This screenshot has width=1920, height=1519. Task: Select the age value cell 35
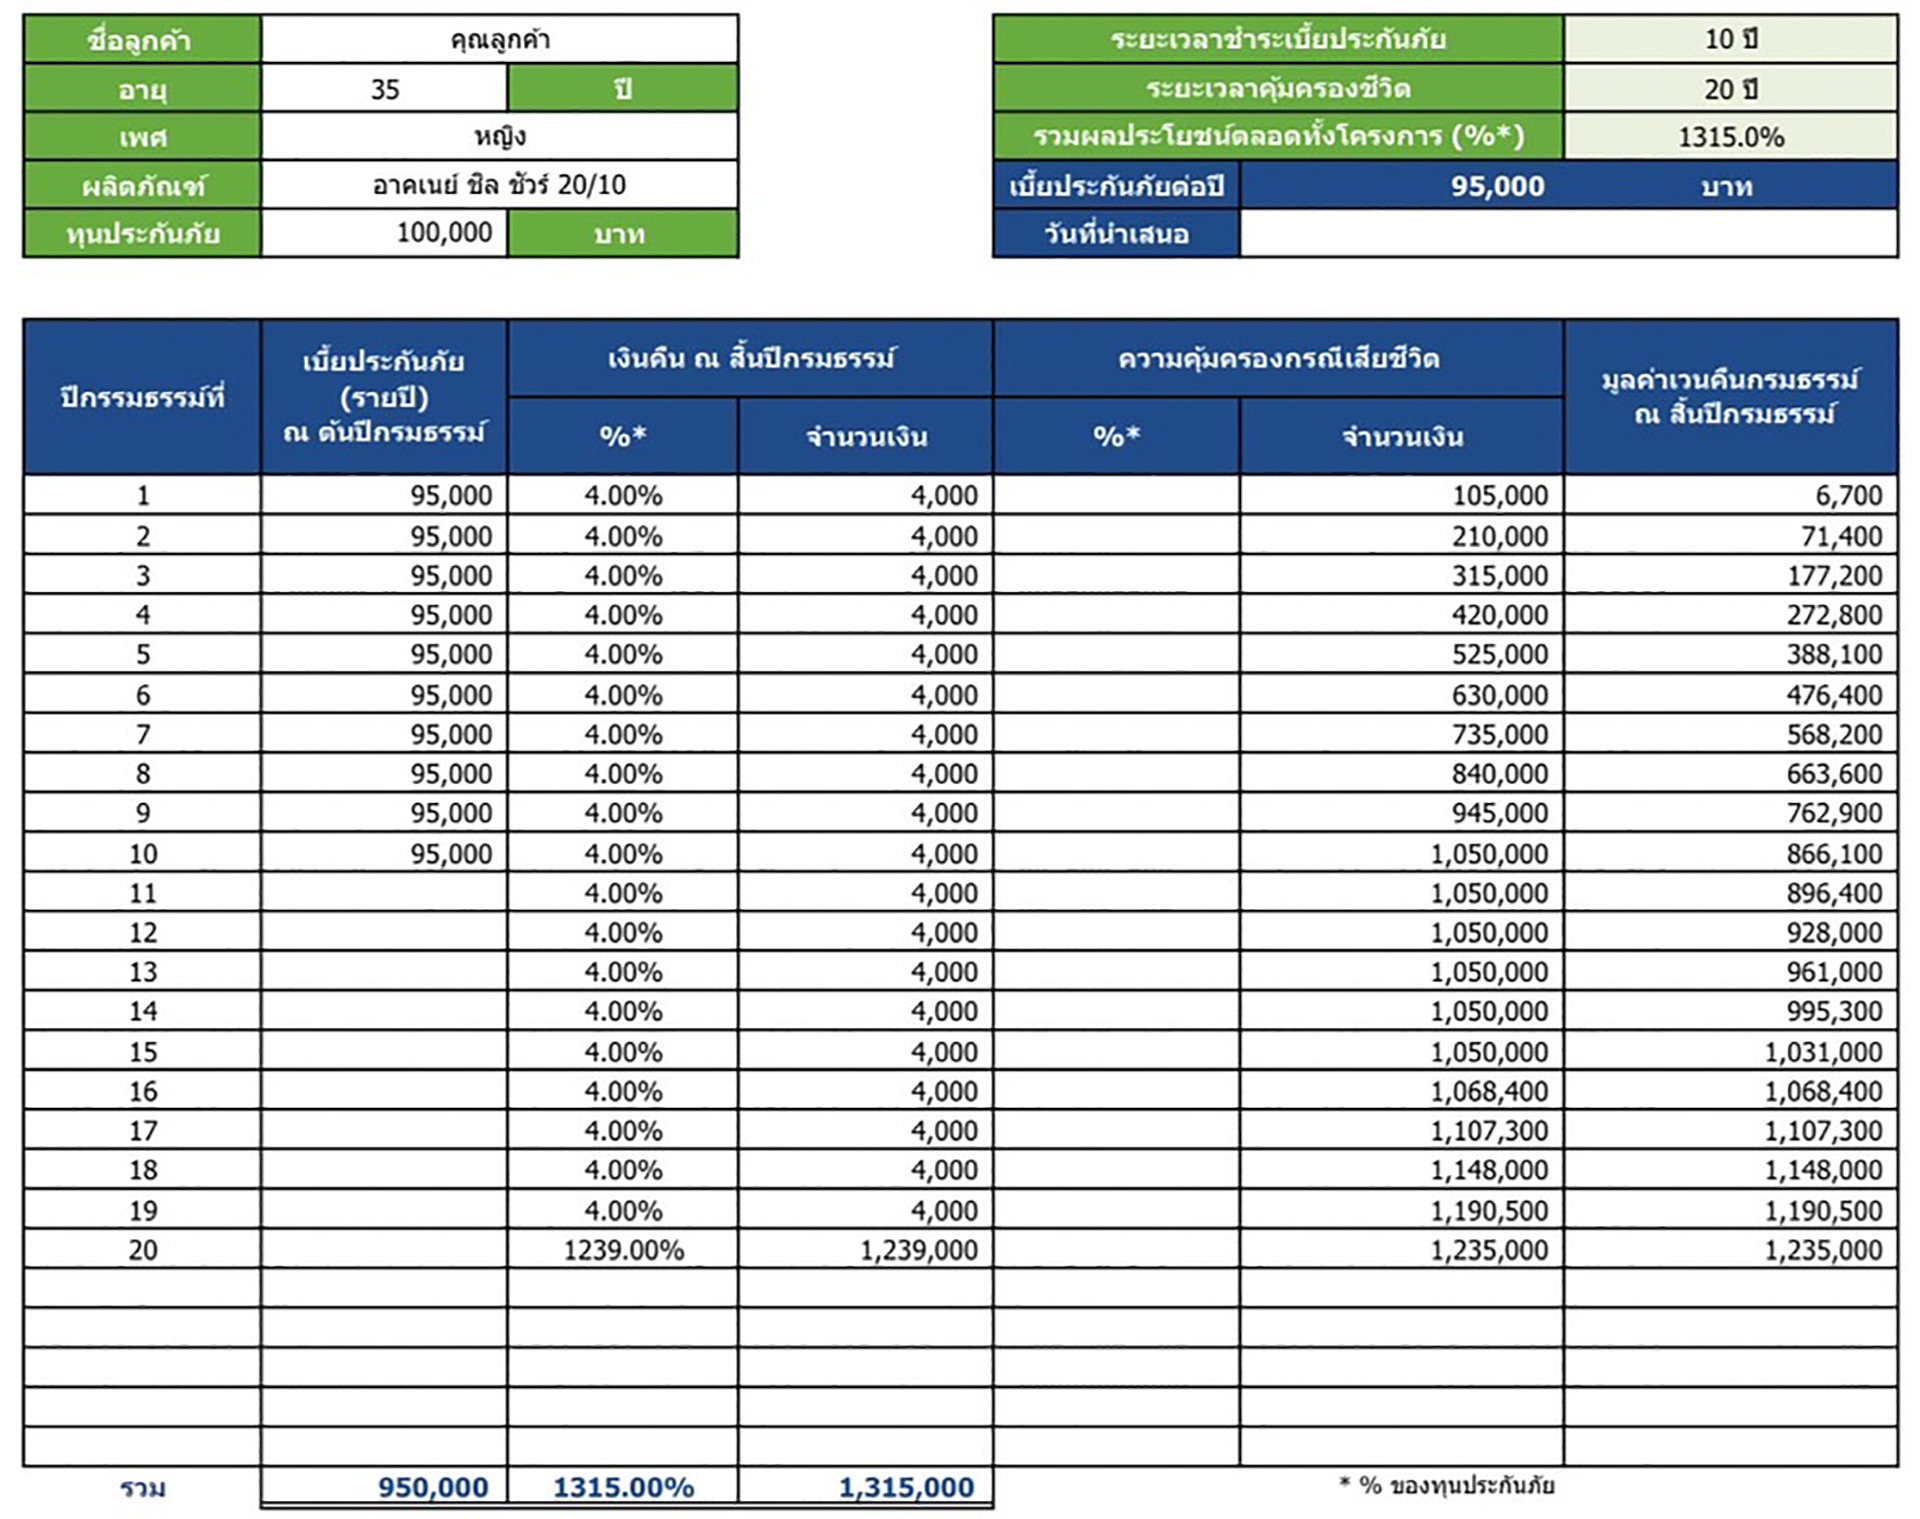tap(385, 89)
